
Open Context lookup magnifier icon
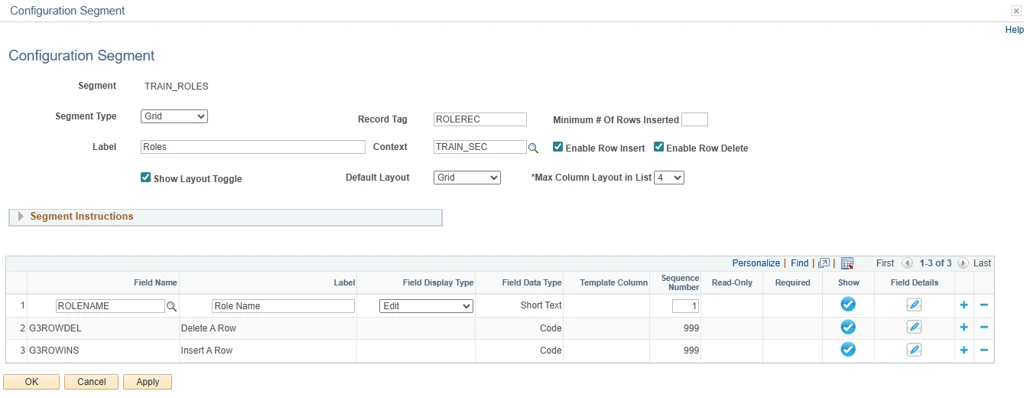coord(533,148)
